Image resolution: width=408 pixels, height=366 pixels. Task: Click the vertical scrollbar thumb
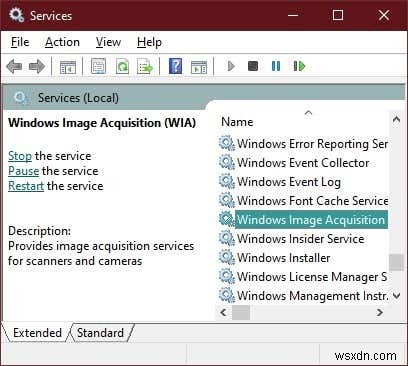[x=396, y=262]
